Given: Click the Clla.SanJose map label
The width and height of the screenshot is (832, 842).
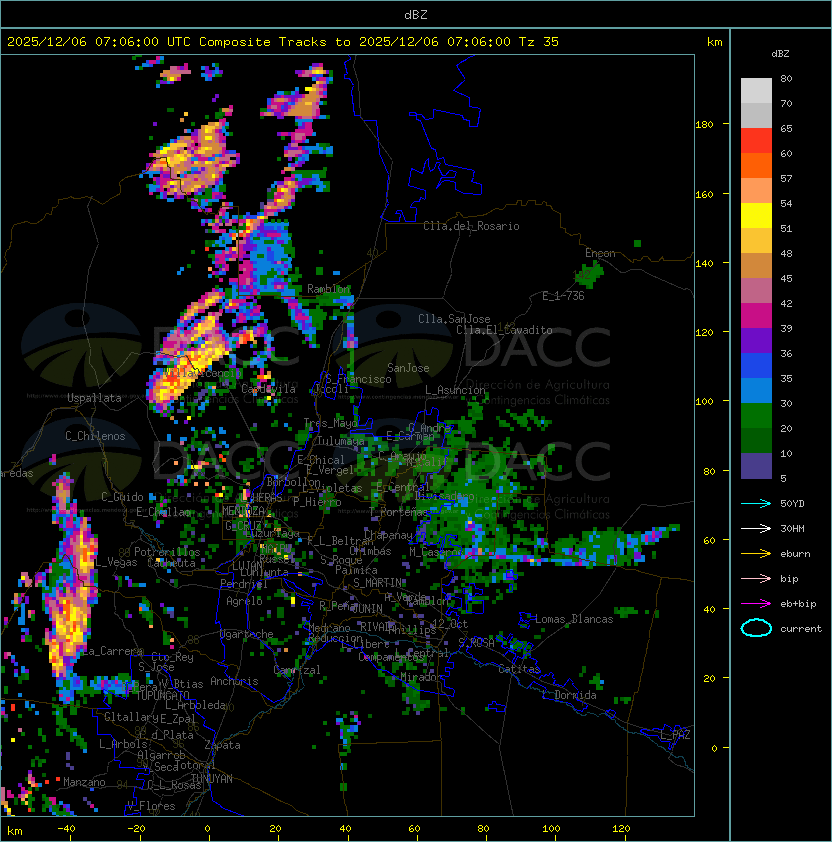Looking at the screenshot, I should [x=454, y=319].
